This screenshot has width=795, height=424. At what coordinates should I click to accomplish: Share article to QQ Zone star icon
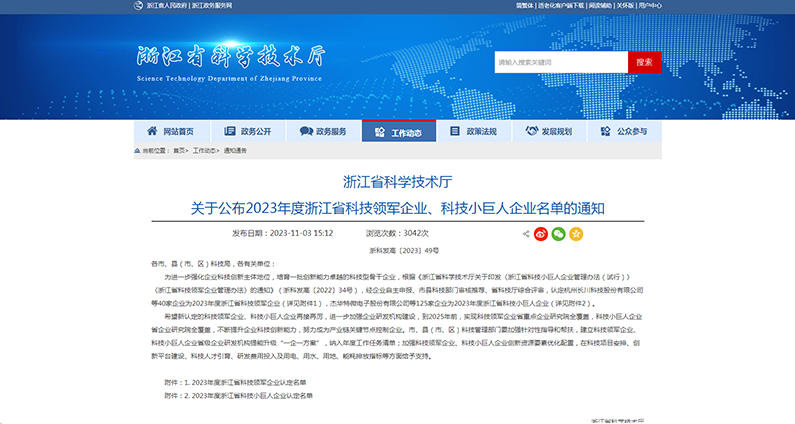[576, 234]
